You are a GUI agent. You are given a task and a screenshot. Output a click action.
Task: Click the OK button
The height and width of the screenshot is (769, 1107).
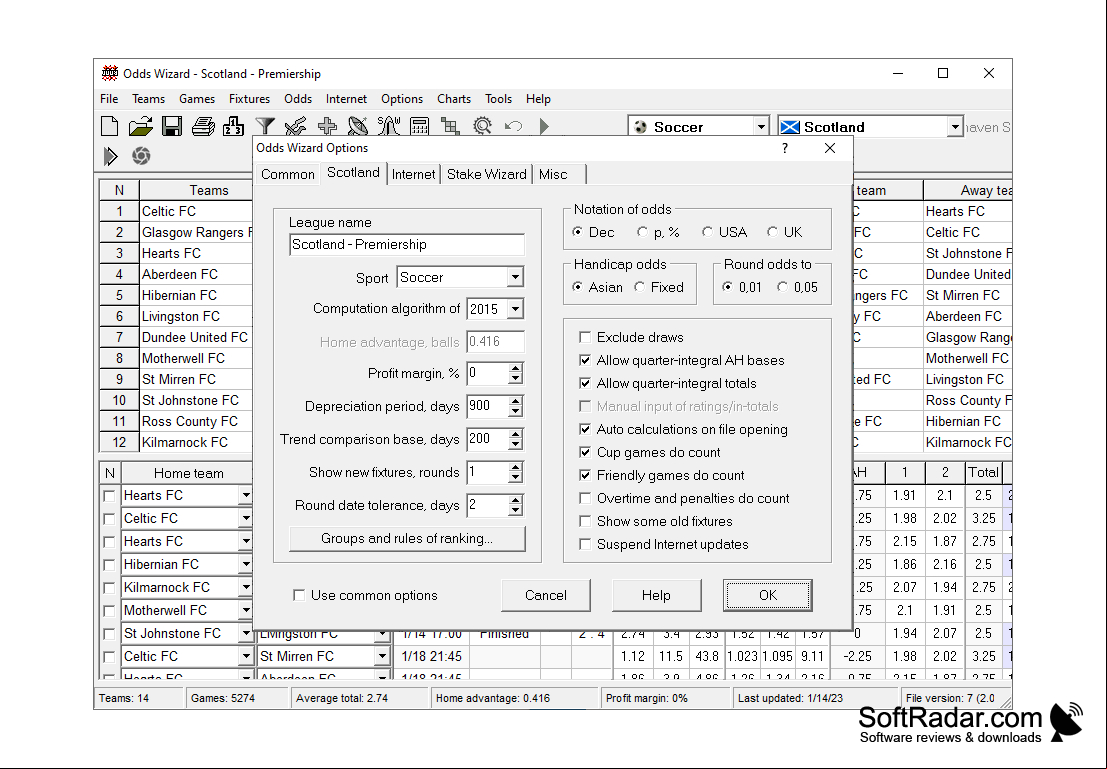[768, 595]
